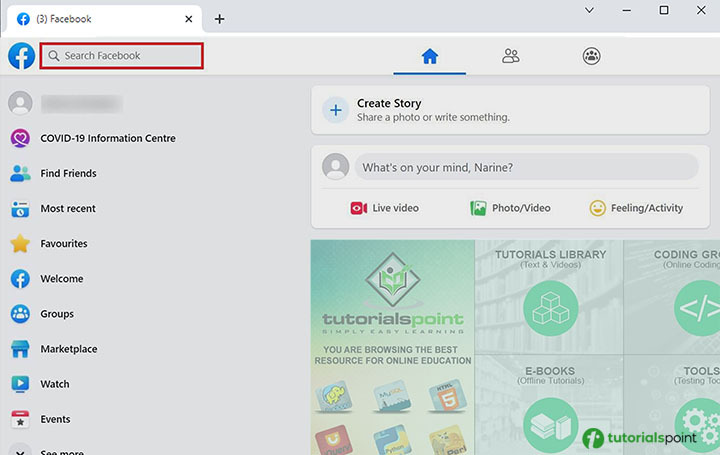Open the Home tab icon
Viewport: 720px width, 455px height.
coord(430,56)
